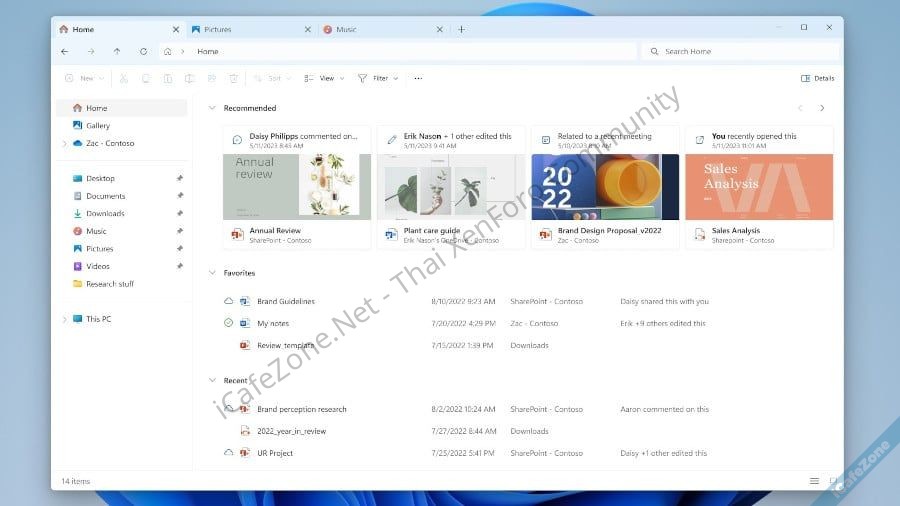Unpin the Desktop folder pin icon
Screen dimensions: 900x506
tap(180, 178)
